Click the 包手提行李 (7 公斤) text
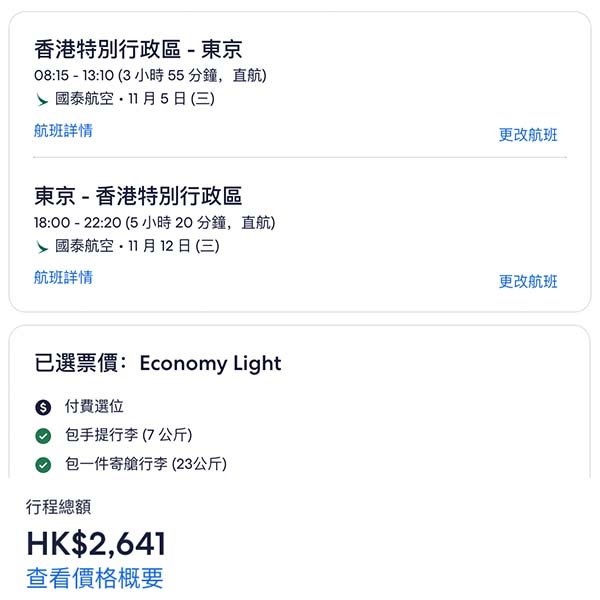The image size is (600, 600). 129,435
